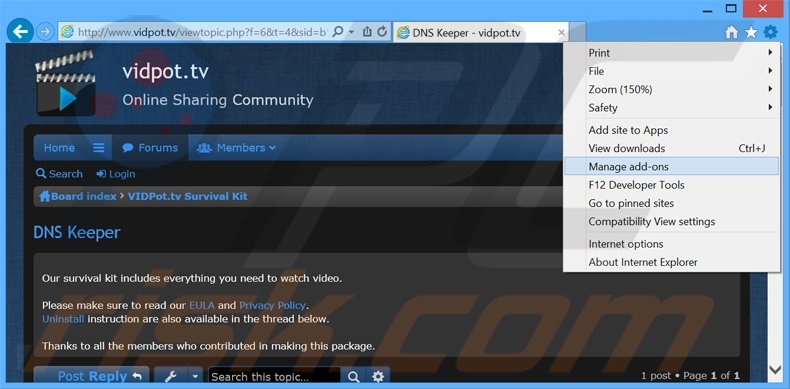Click the vidpot.tv clapperboard logo
The image size is (790, 389).
click(65, 83)
